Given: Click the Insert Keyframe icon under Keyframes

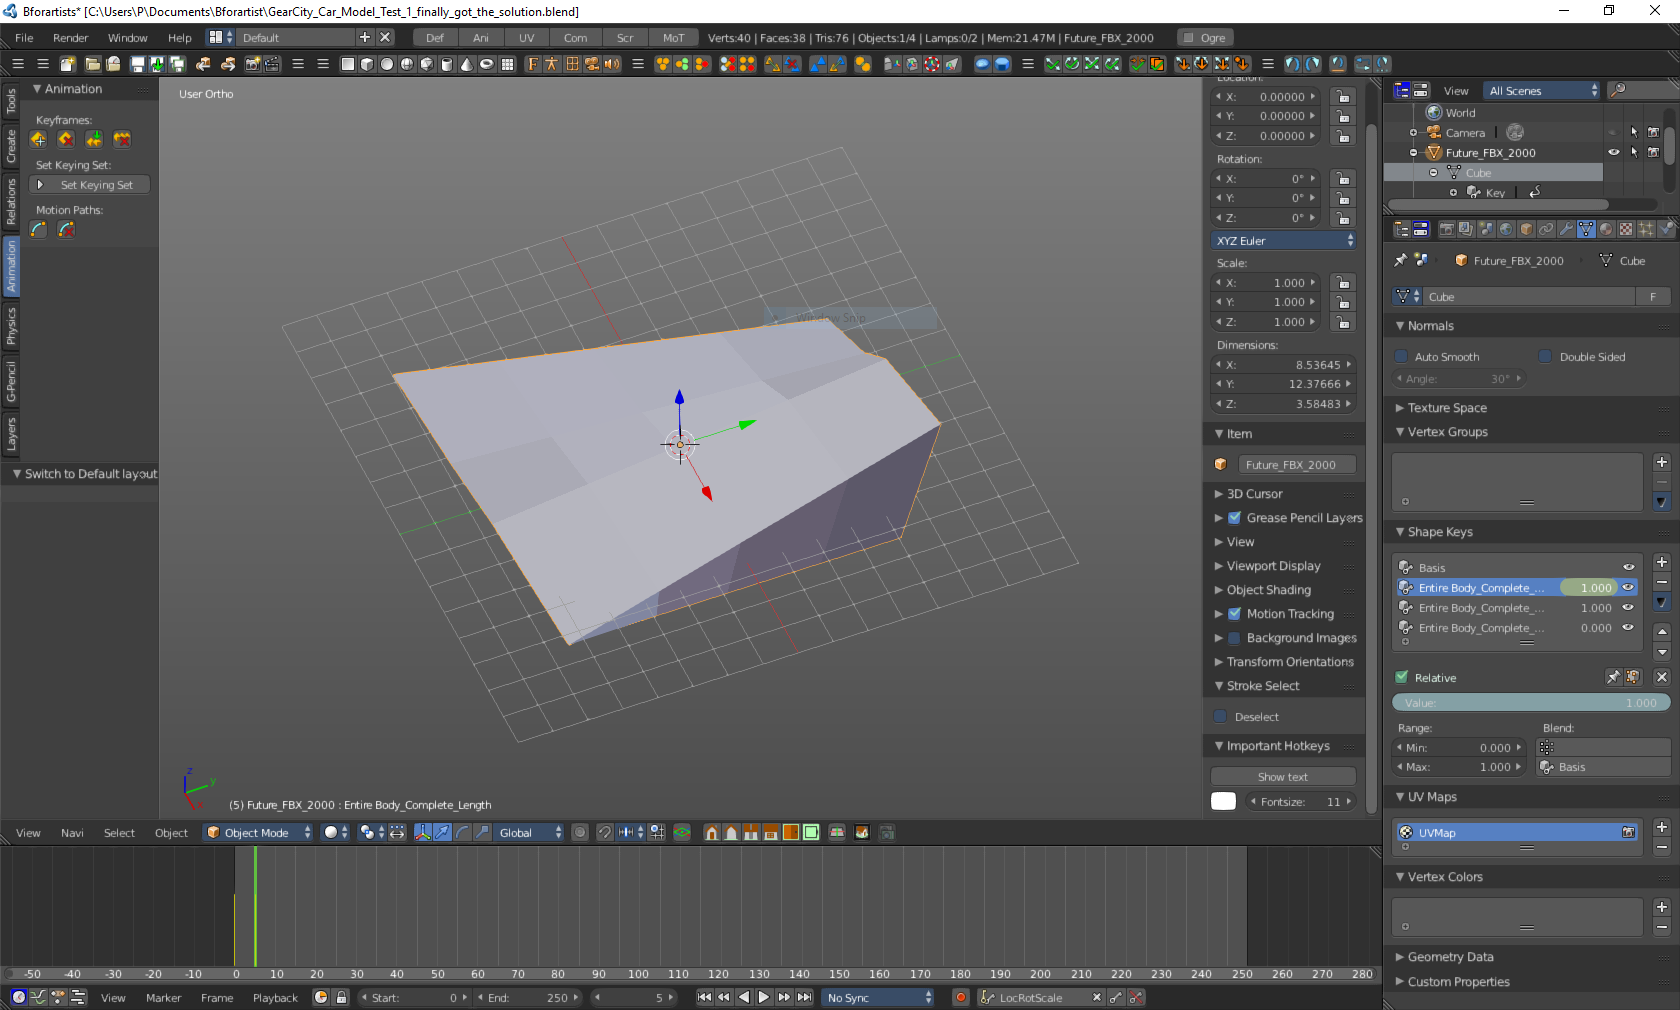Looking at the screenshot, I should [x=39, y=140].
